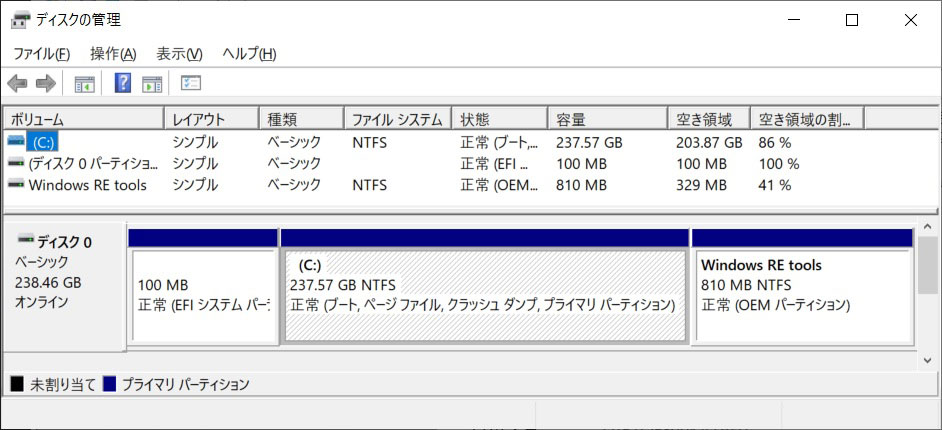Open Help using the blue question mark icon
942x430 pixels.
pyautogui.click(x=123, y=84)
